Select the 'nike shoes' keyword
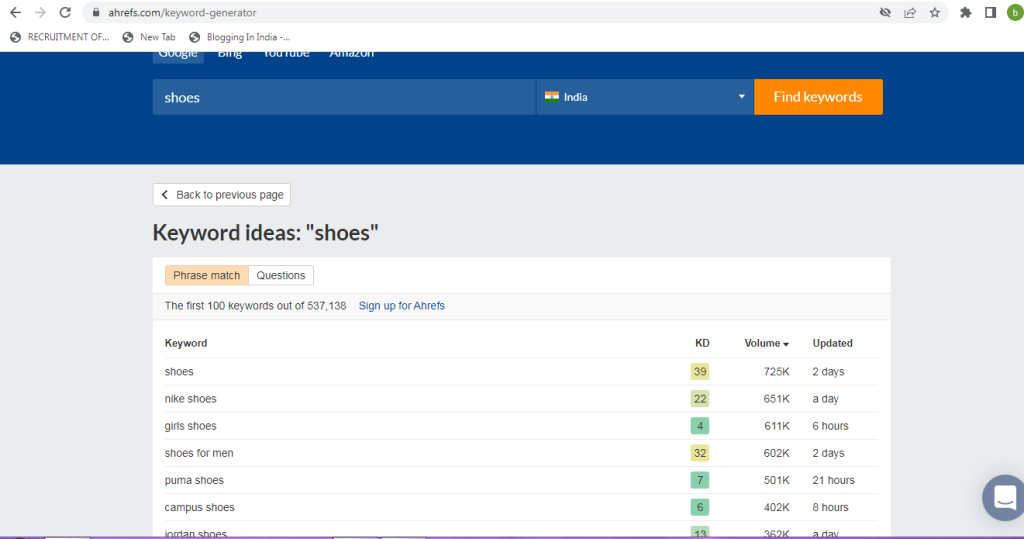Screen dimensions: 1024x539 click(x=190, y=399)
